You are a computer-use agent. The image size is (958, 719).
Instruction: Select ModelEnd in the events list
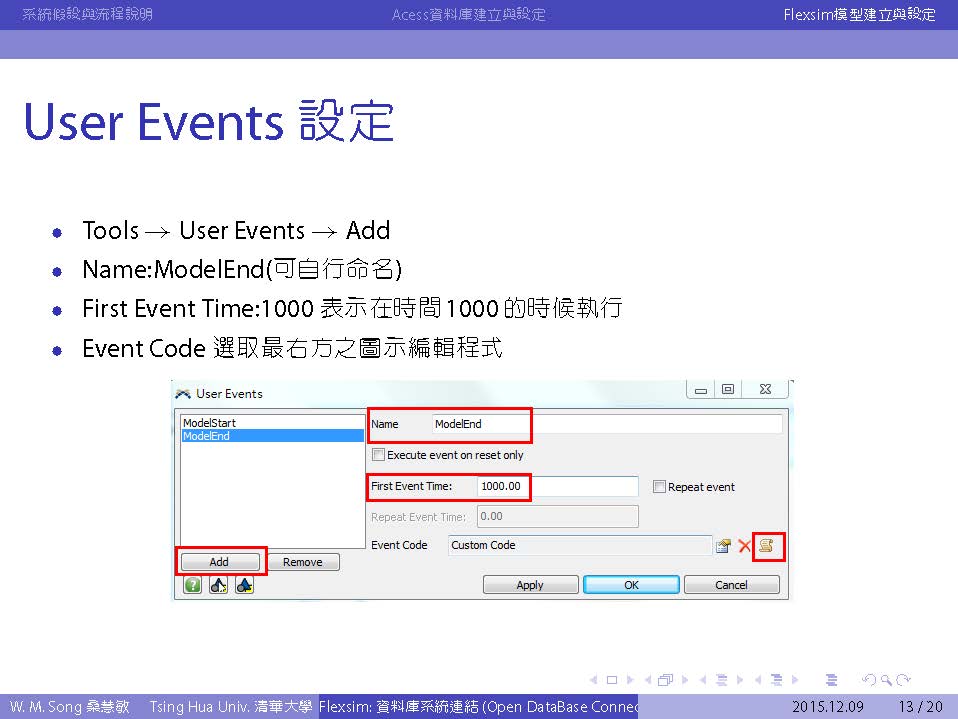(206, 436)
